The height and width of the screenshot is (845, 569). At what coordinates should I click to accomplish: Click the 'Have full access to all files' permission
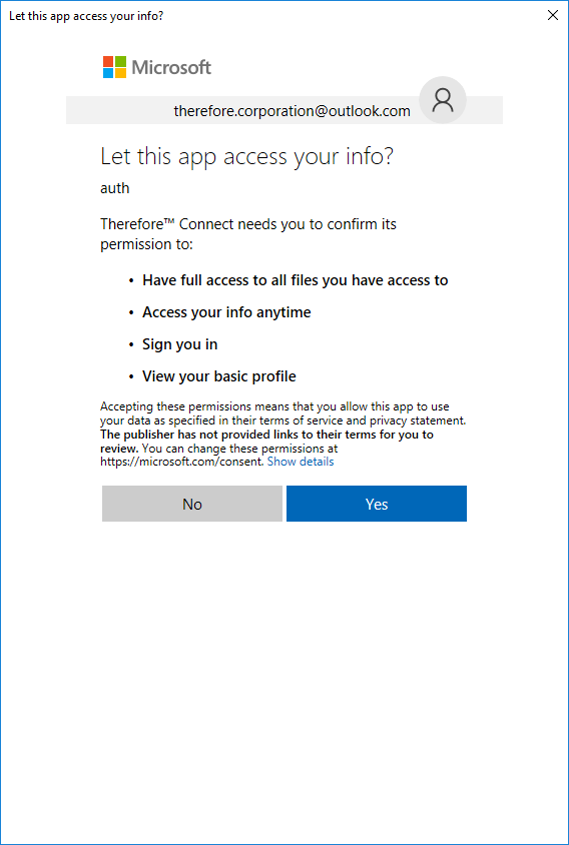pos(295,280)
